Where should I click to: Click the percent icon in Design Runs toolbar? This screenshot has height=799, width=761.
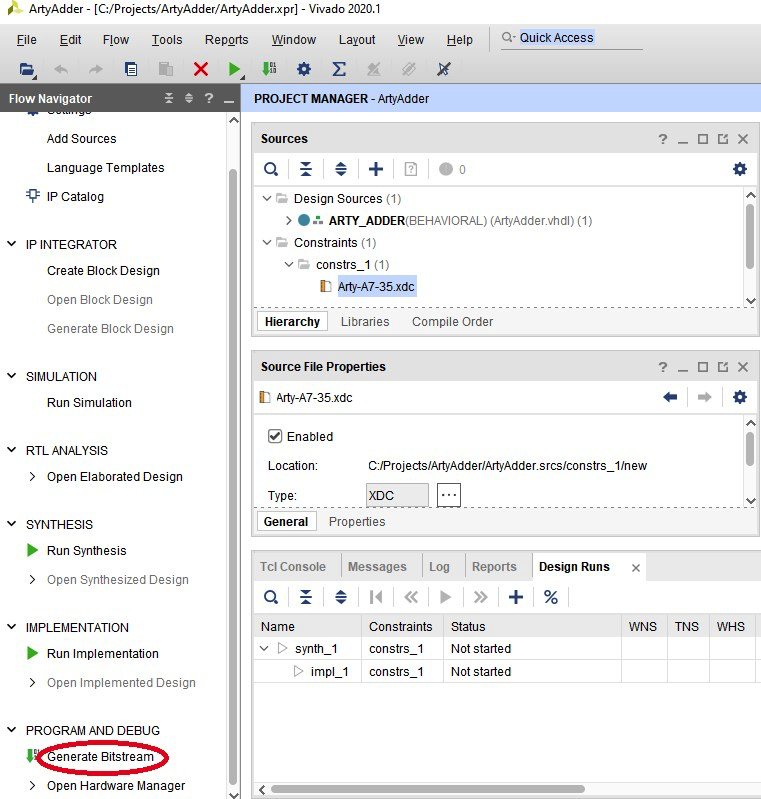pyautogui.click(x=550, y=597)
